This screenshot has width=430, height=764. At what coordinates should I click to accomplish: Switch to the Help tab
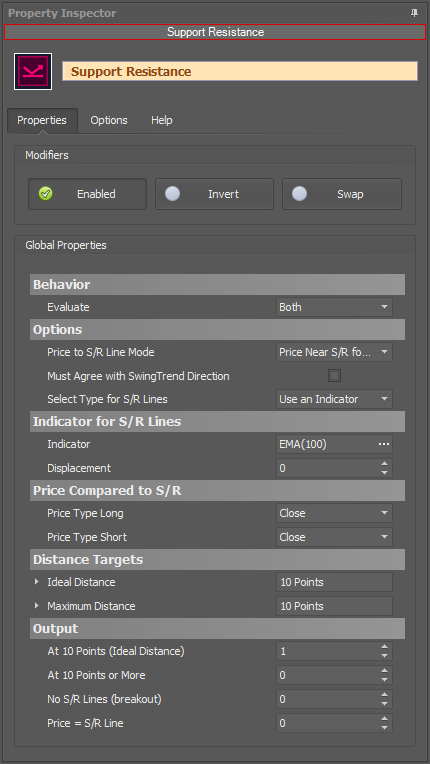(162, 120)
